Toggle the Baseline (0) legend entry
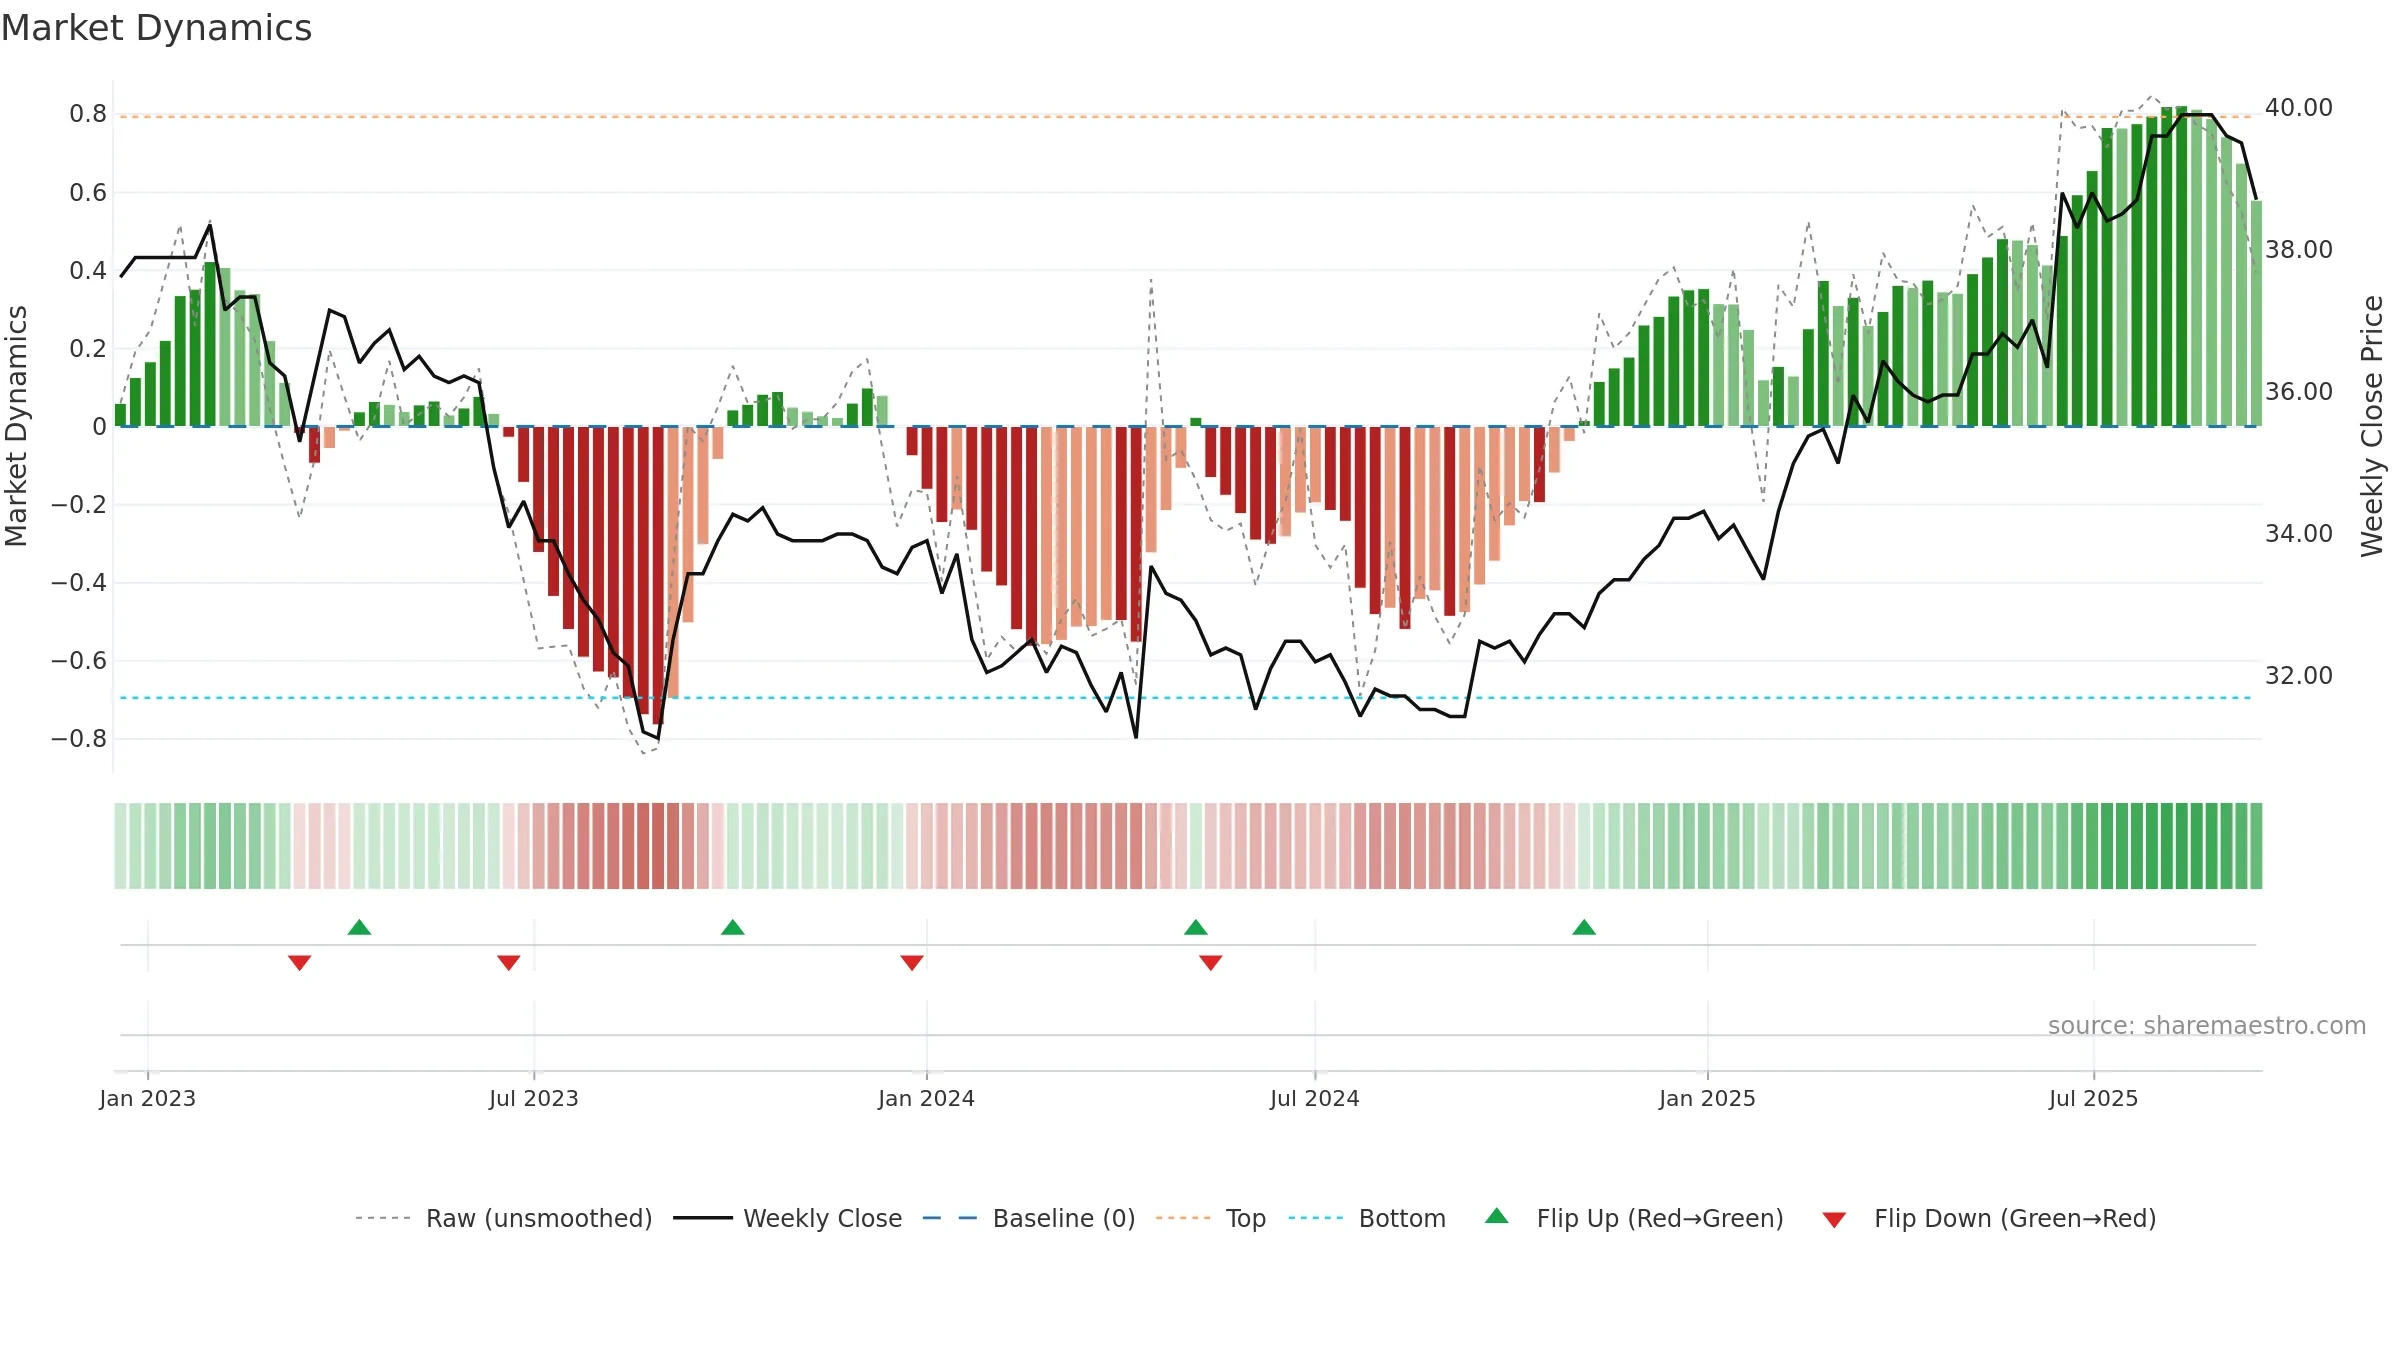Image resolution: width=2400 pixels, height=1350 pixels. [x=1029, y=1218]
